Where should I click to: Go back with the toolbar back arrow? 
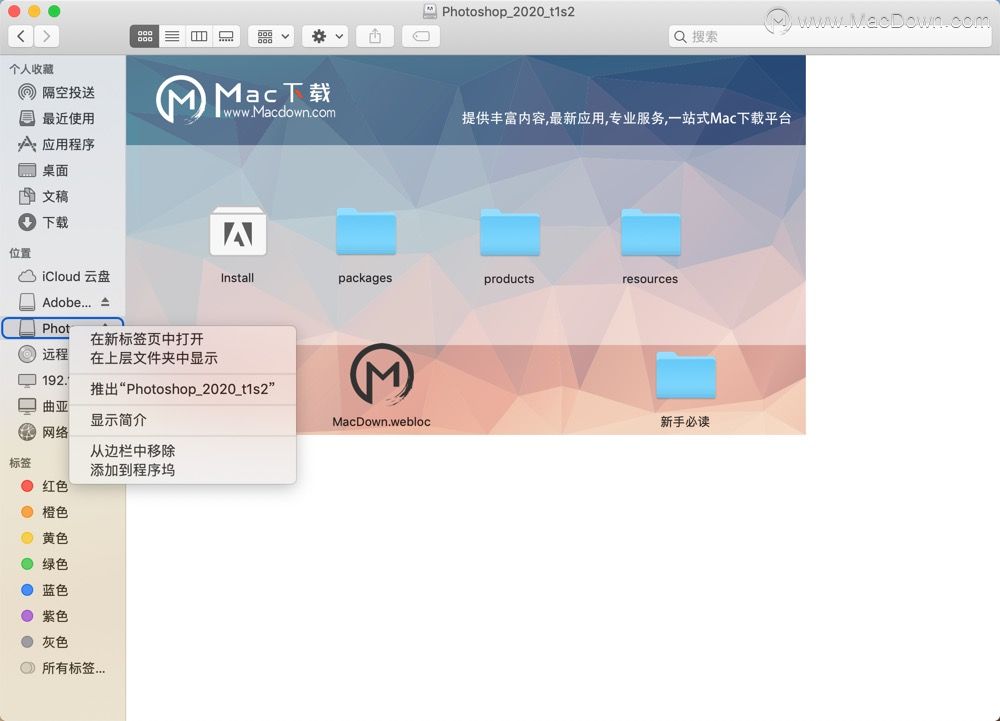click(21, 36)
